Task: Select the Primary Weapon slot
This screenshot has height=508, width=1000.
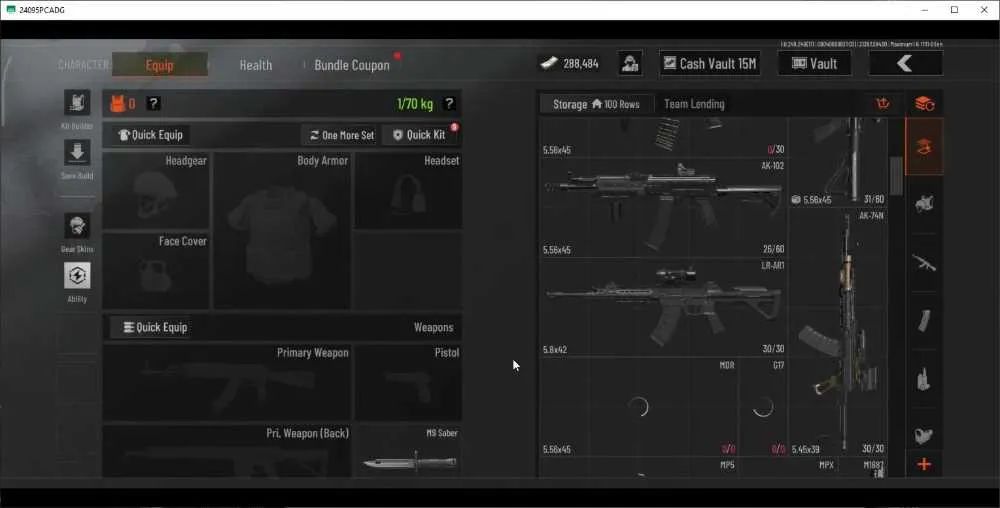Action: 226,382
